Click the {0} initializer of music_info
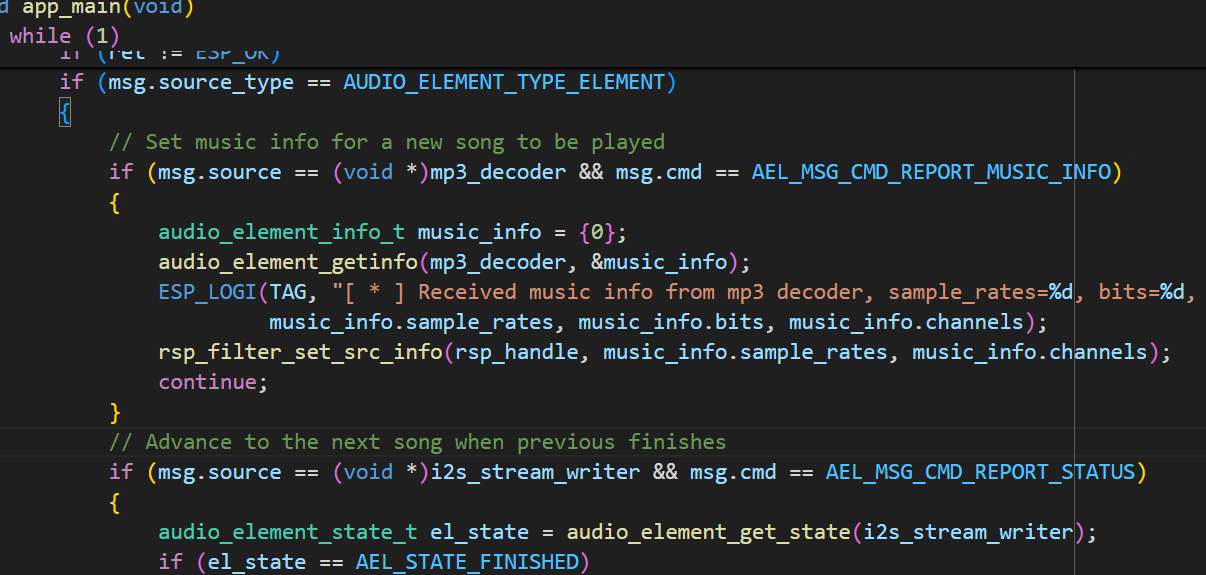The height and width of the screenshot is (575, 1206). click(x=597, y=232)
